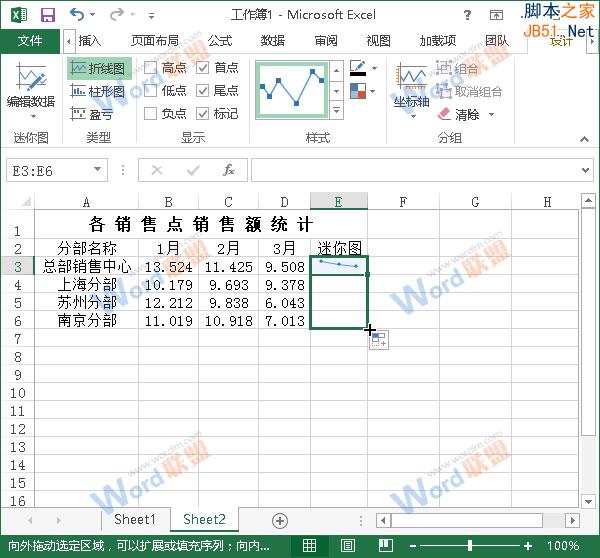Click the style gallery scroll down arrow
This screenshot has width=600, height=558.
pos(336,91)
